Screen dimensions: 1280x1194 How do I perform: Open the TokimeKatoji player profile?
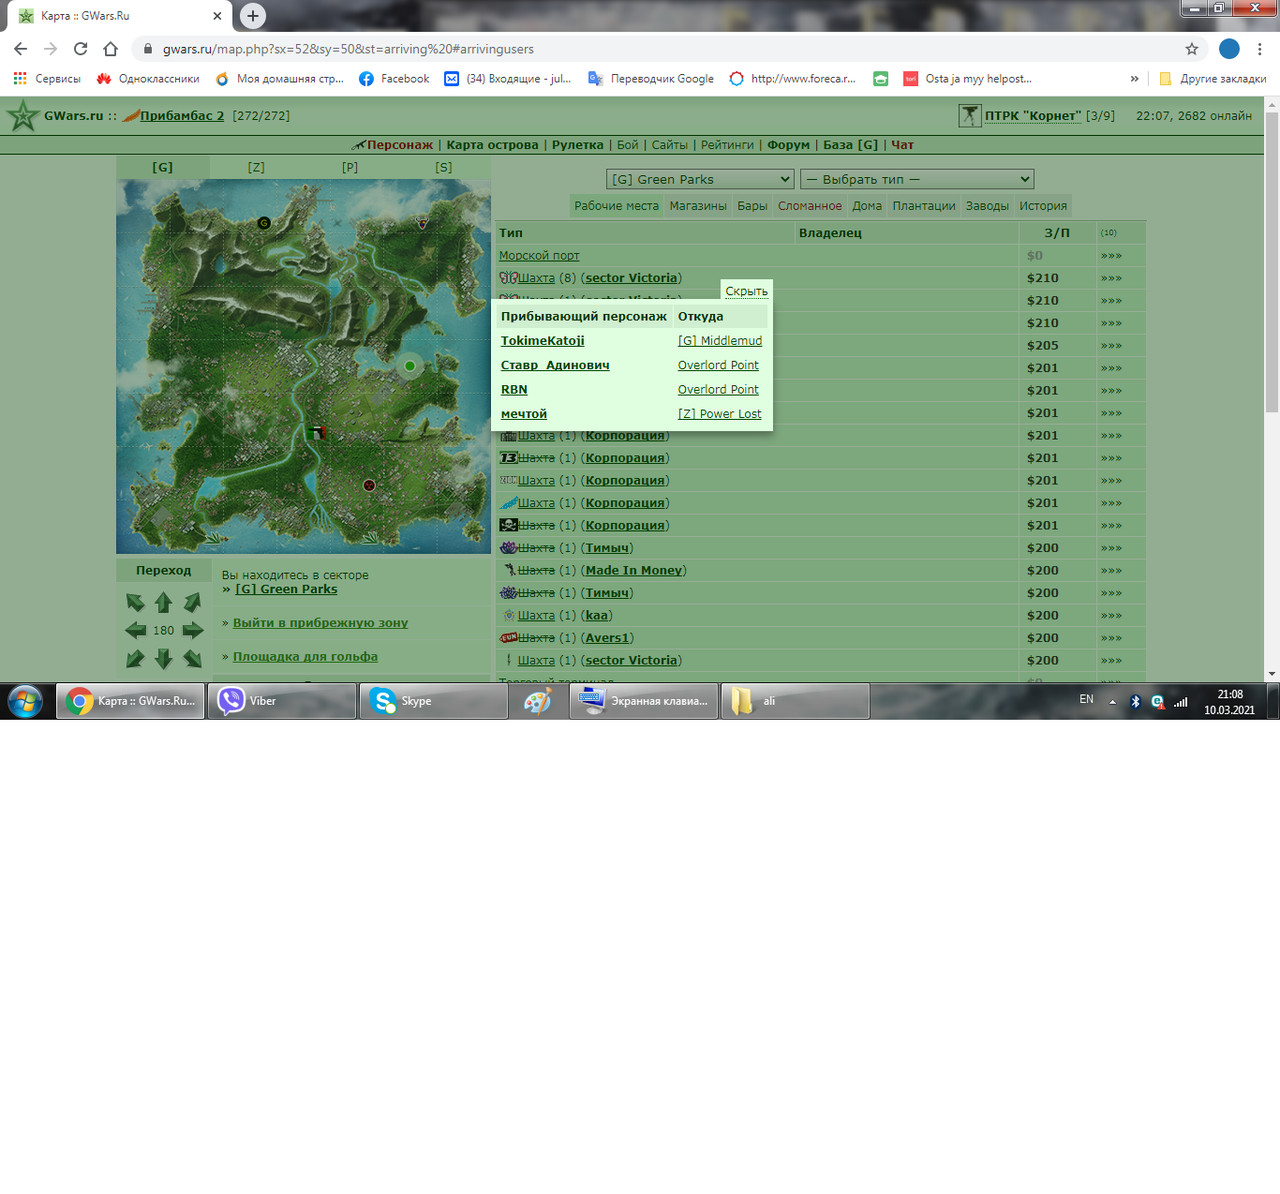click(x=543, y=341)
